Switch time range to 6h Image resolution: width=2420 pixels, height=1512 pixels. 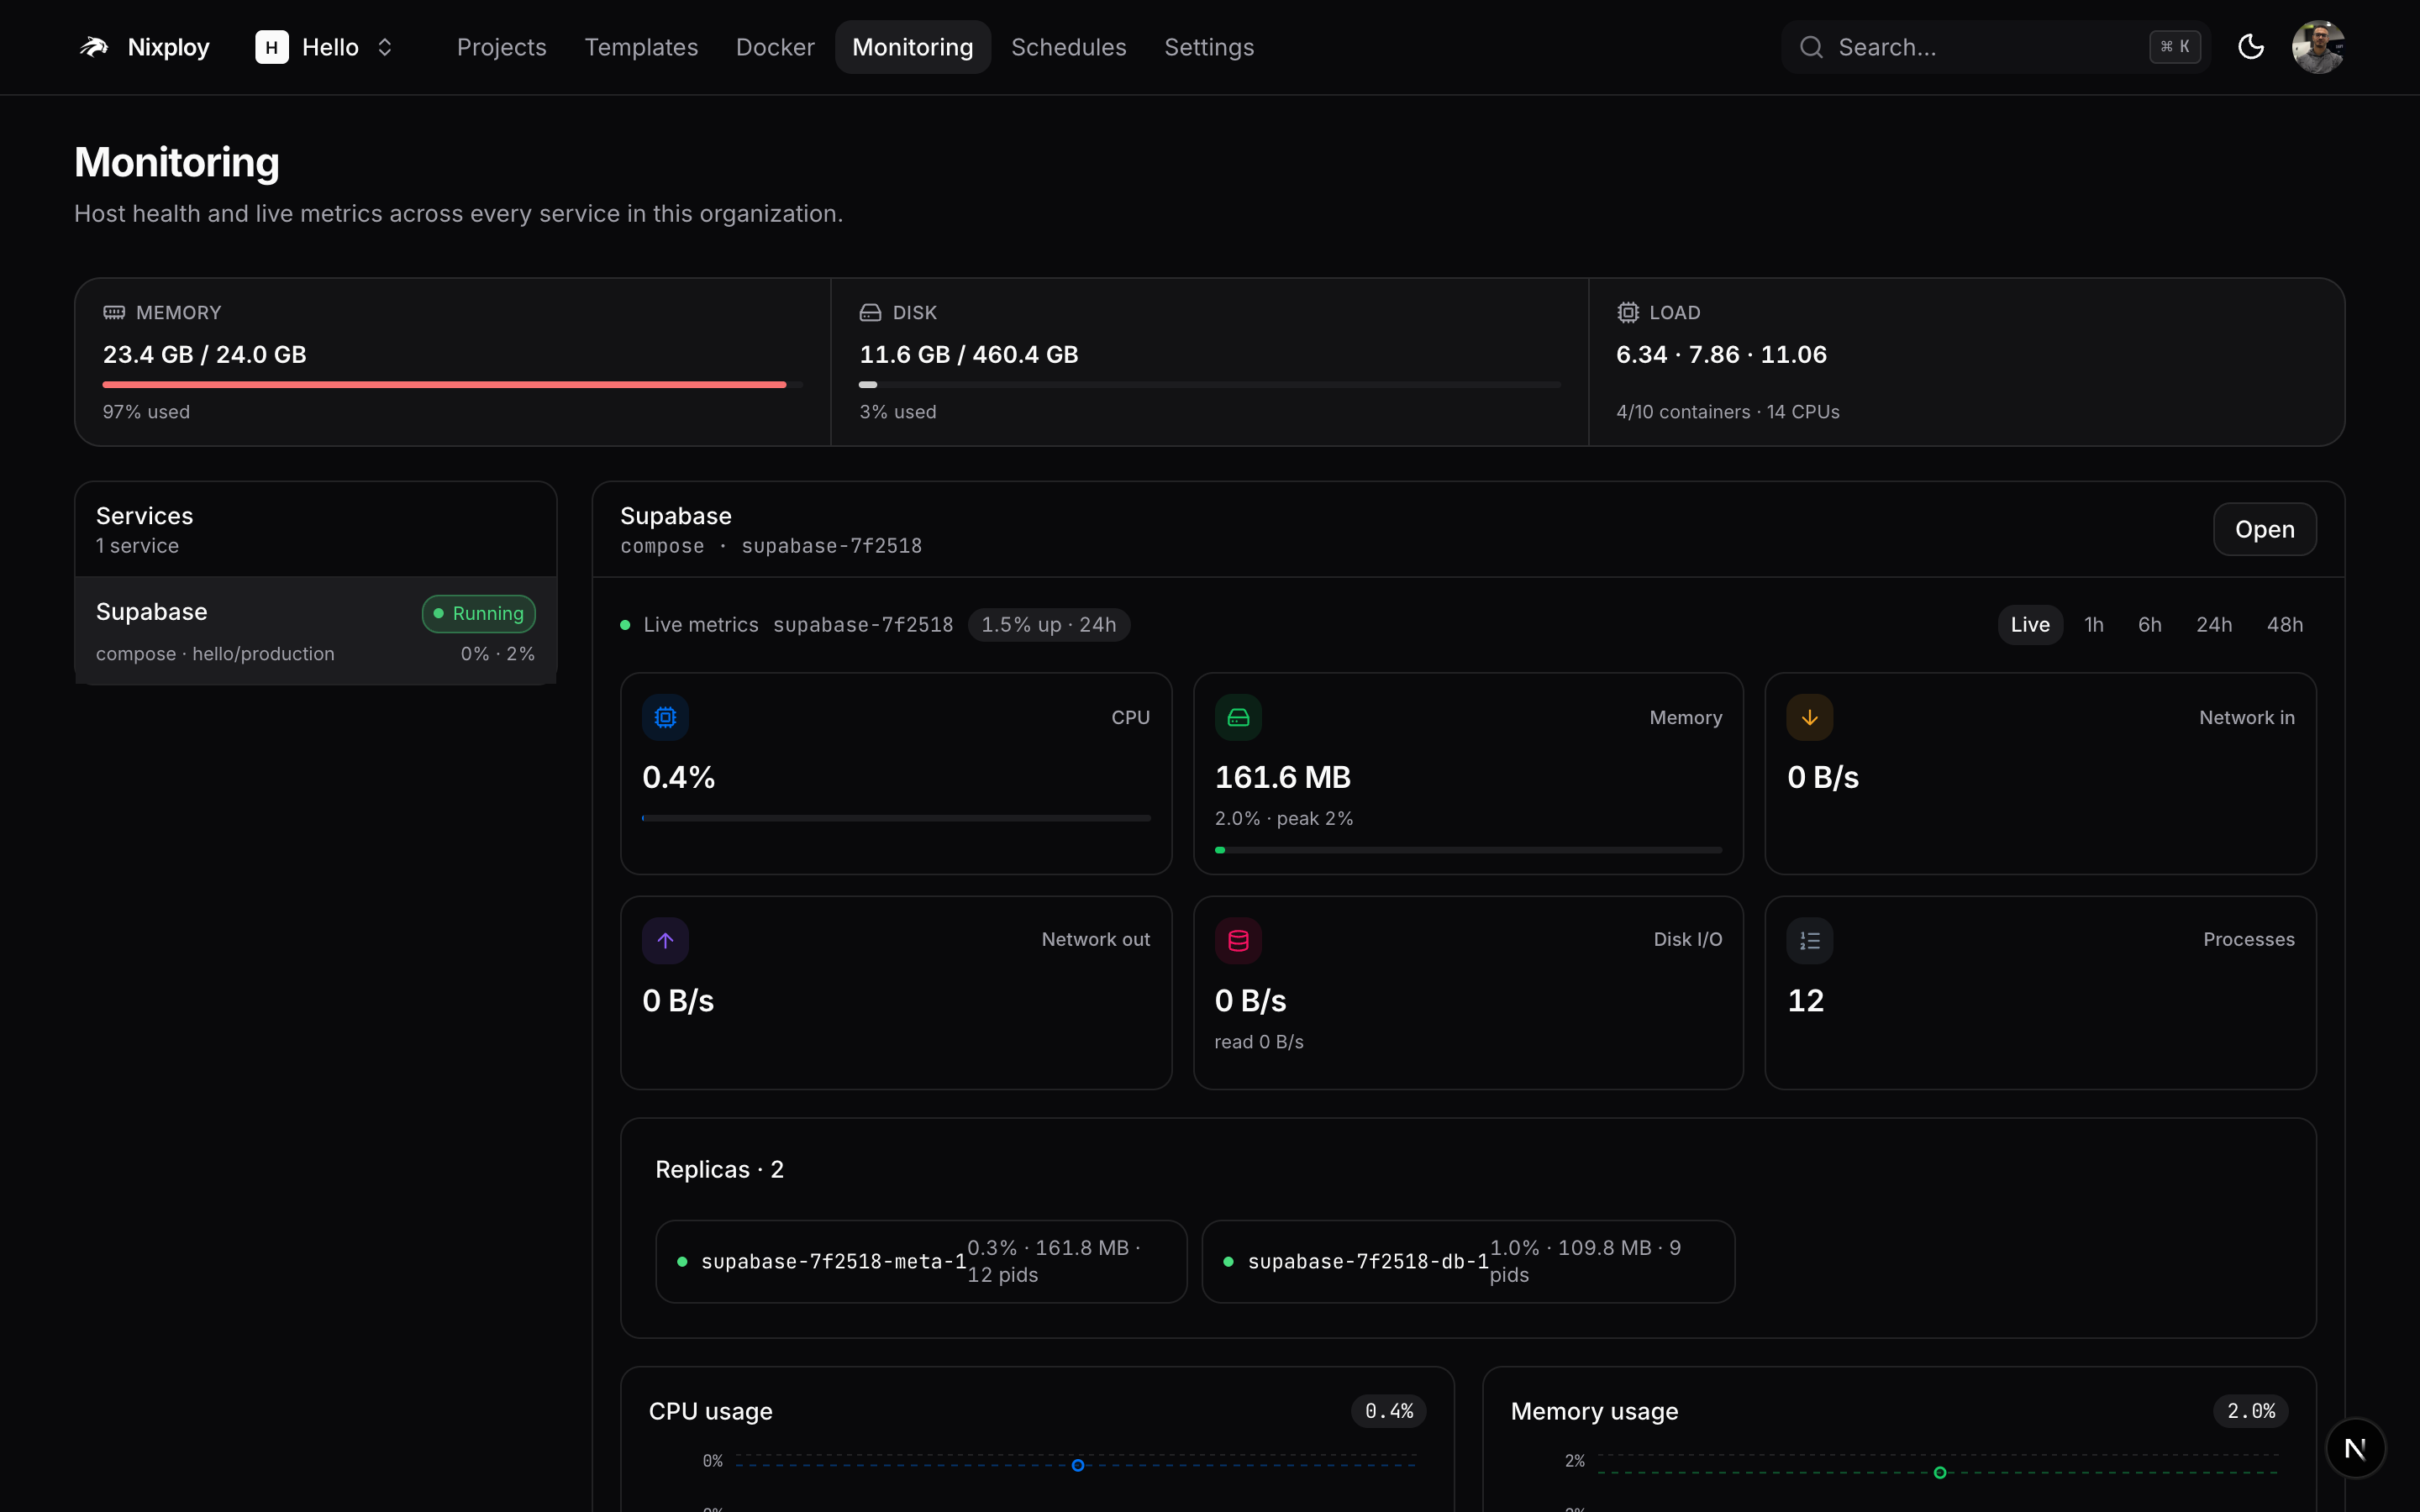tap(2150, 625)
